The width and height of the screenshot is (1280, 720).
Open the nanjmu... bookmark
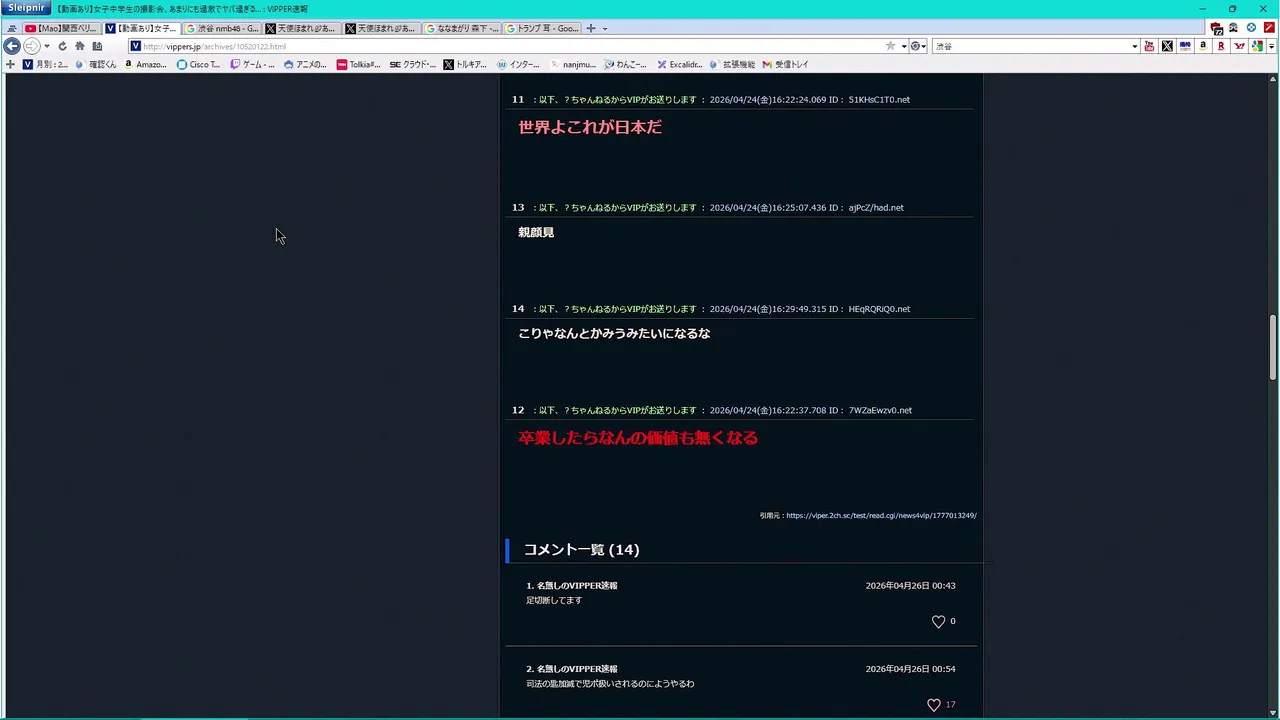point(572,64)
